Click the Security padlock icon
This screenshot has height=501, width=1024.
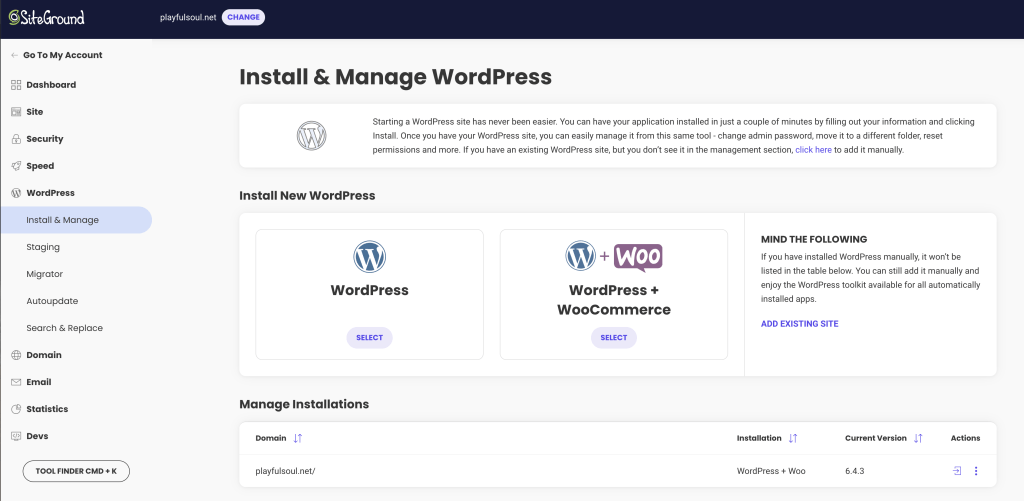(16, 139)
